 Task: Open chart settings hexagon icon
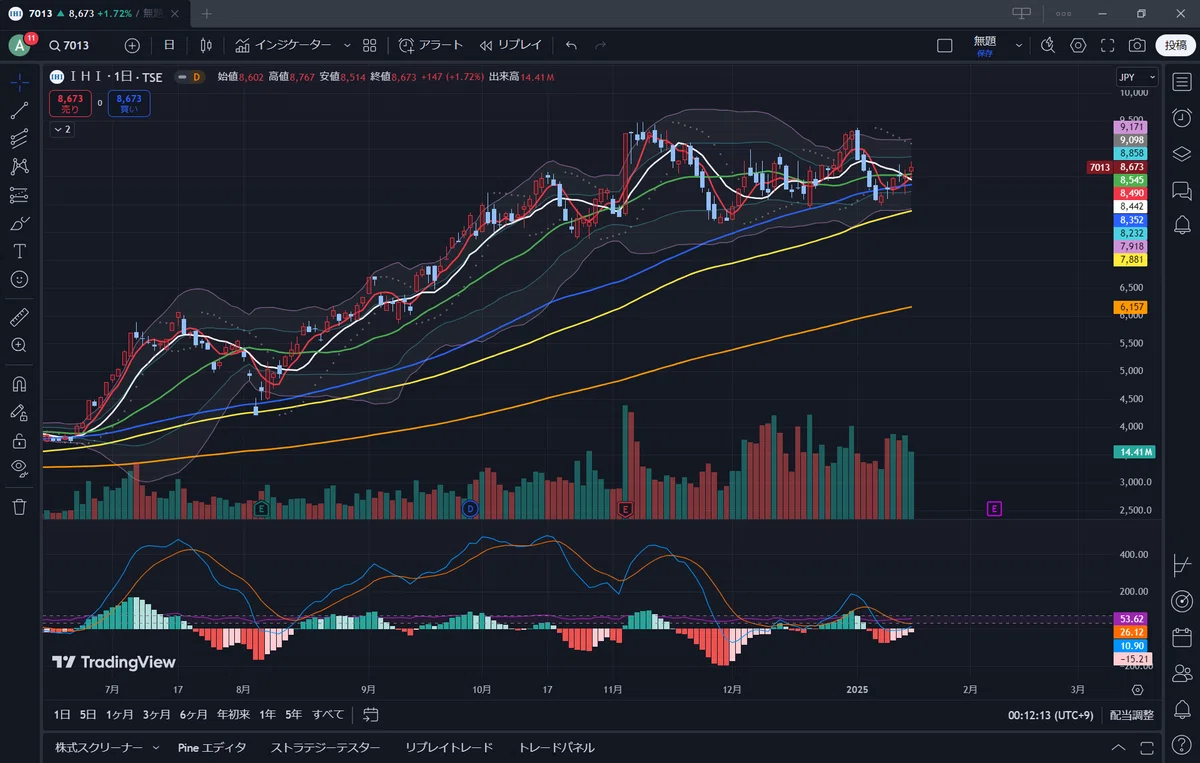click(1078, 45)
